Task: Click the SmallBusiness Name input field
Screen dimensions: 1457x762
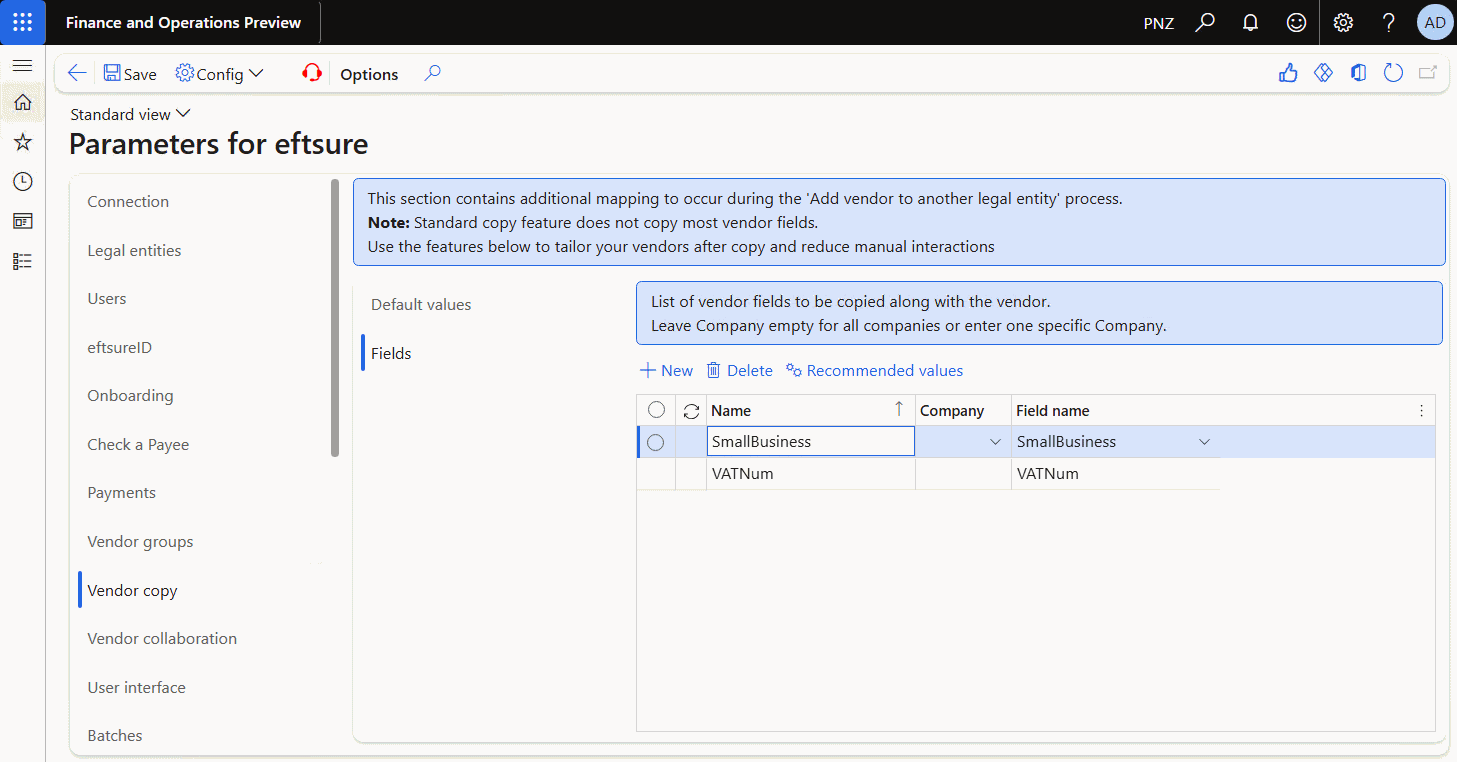Action: click(x=810, y=442)
